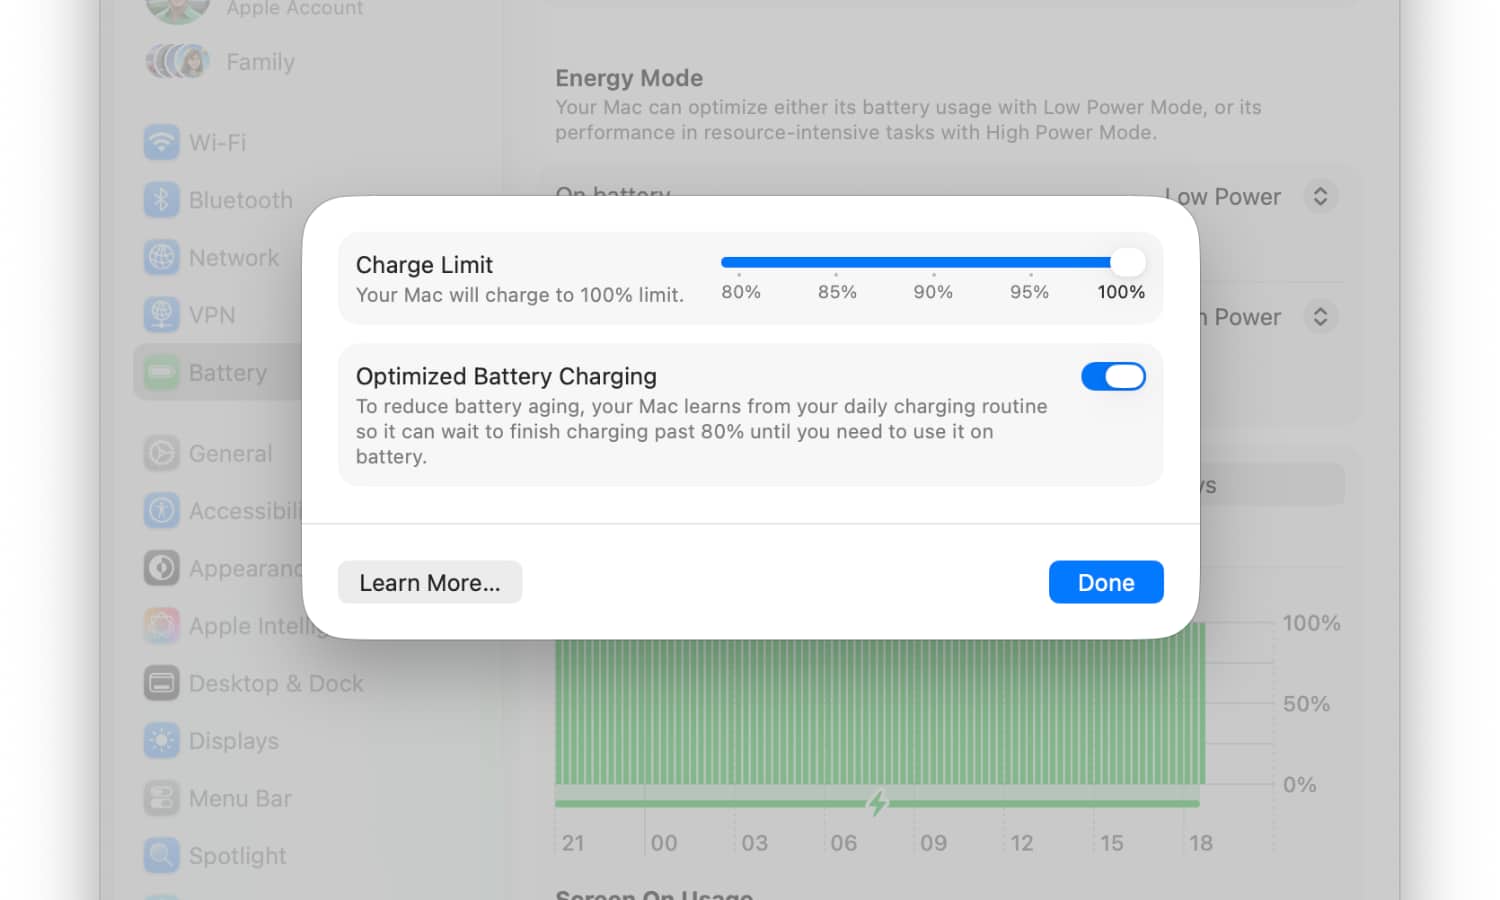Select the Accessibility settings icon
The height and width of the screenshot is (900, 1500).
[162, 510]
